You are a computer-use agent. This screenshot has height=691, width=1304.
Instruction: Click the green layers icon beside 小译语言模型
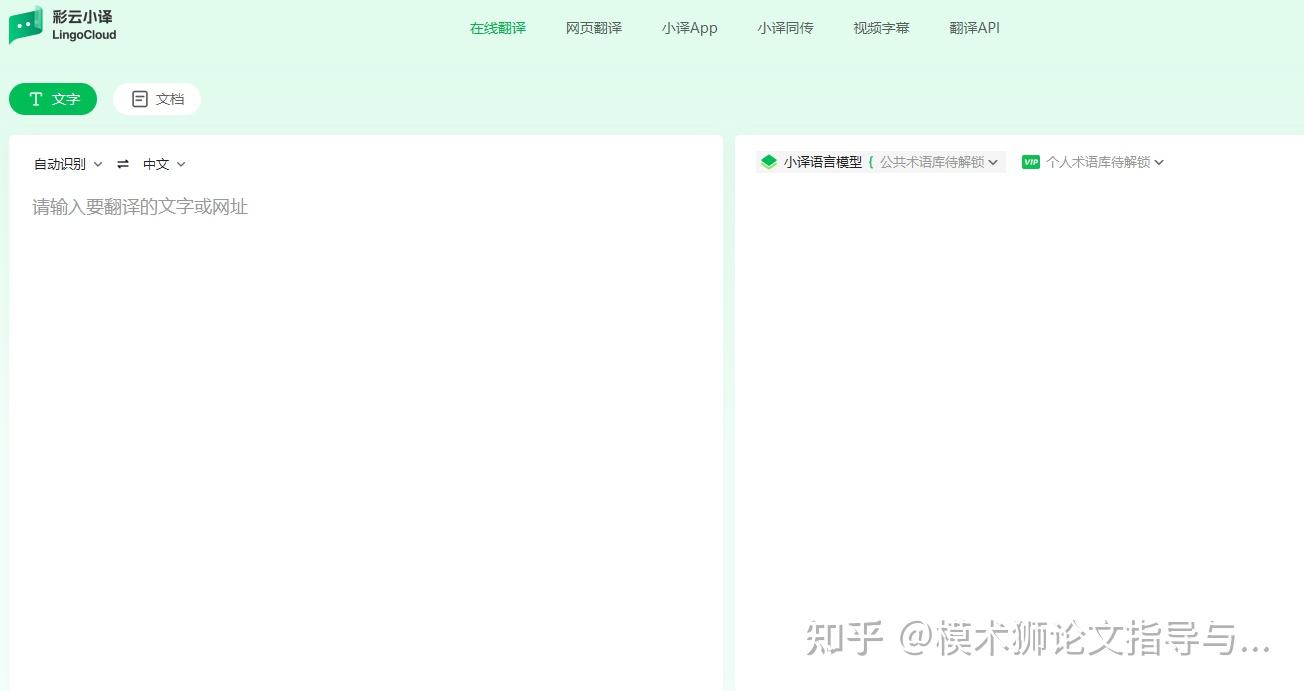[x=768, y=161]
